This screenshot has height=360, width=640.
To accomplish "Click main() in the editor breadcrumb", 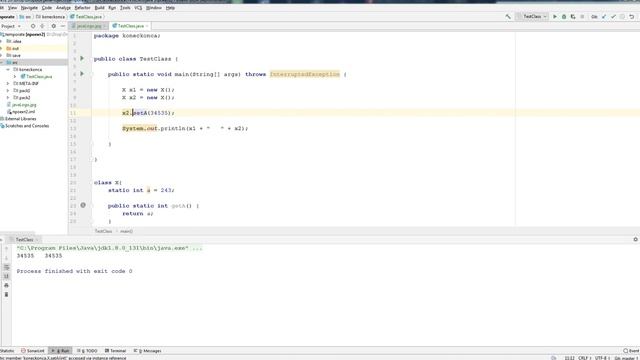I will pos(126,231).
